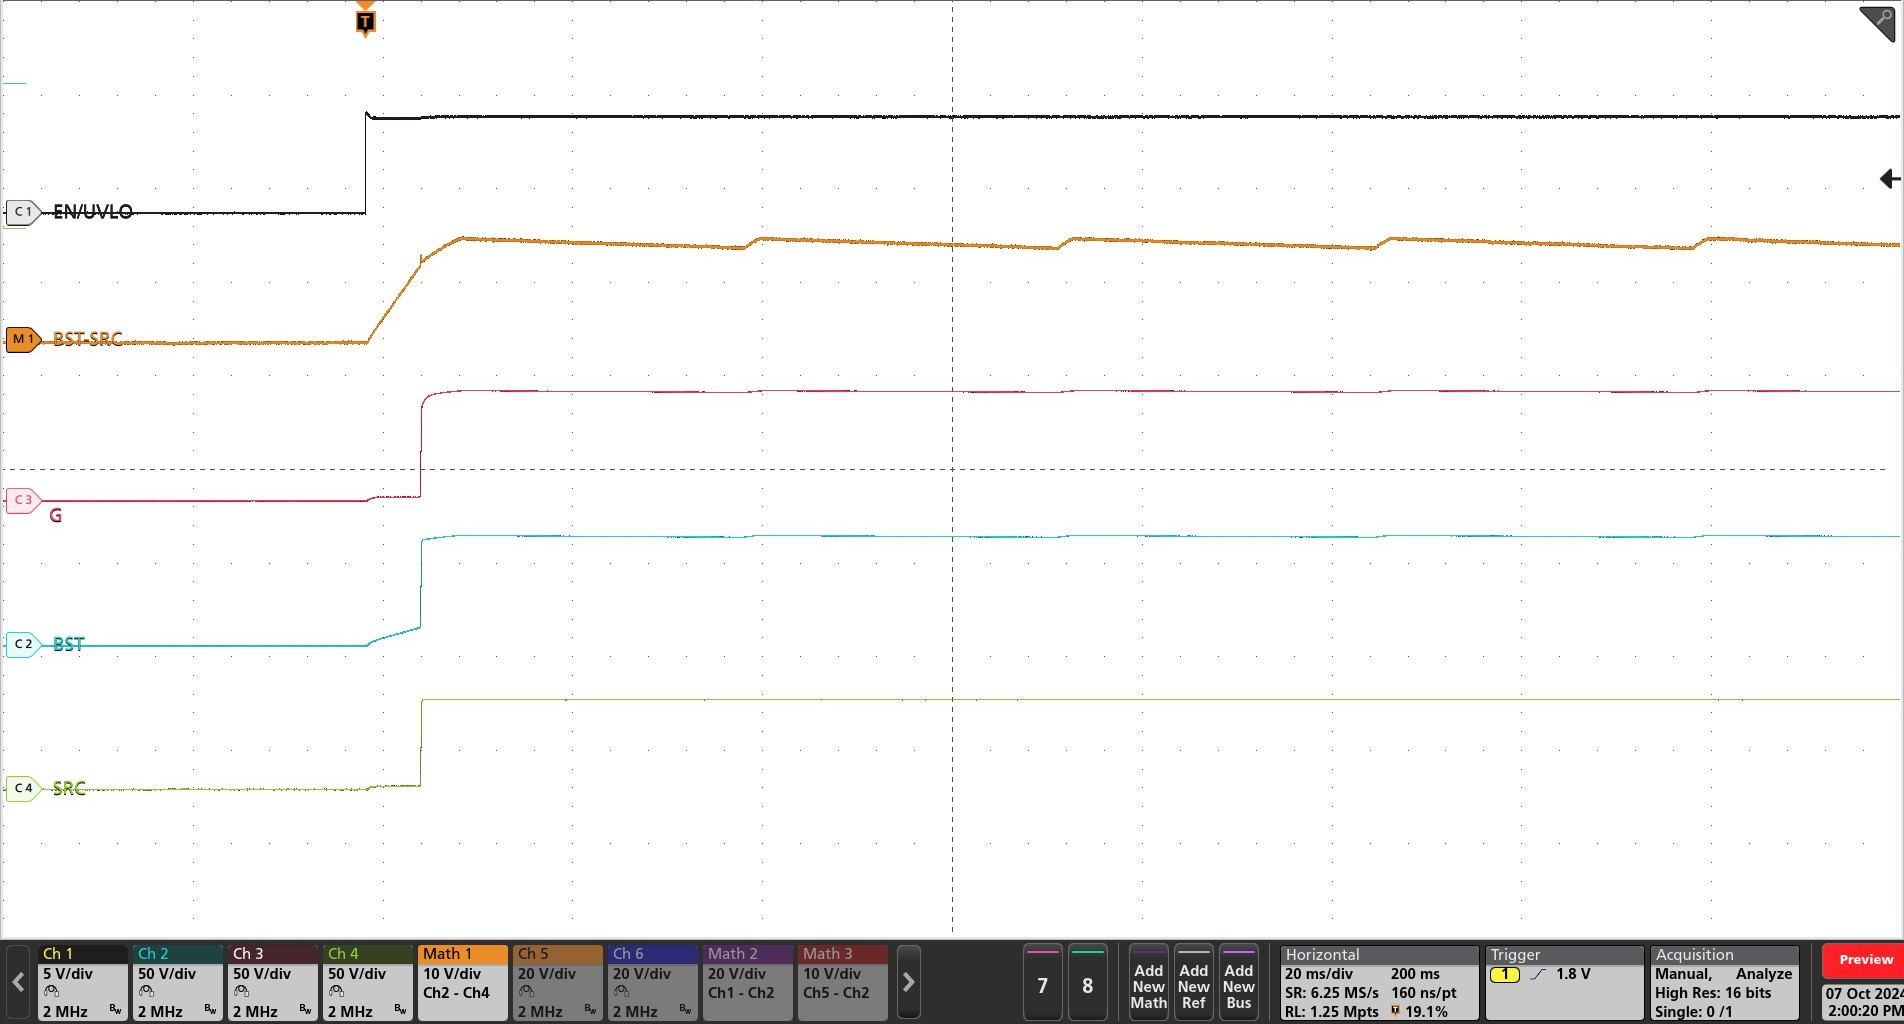Click the Bw icon on Ch 6 badge
This screenshot has height=1024, width=1904.
[x=684, y=1010]
